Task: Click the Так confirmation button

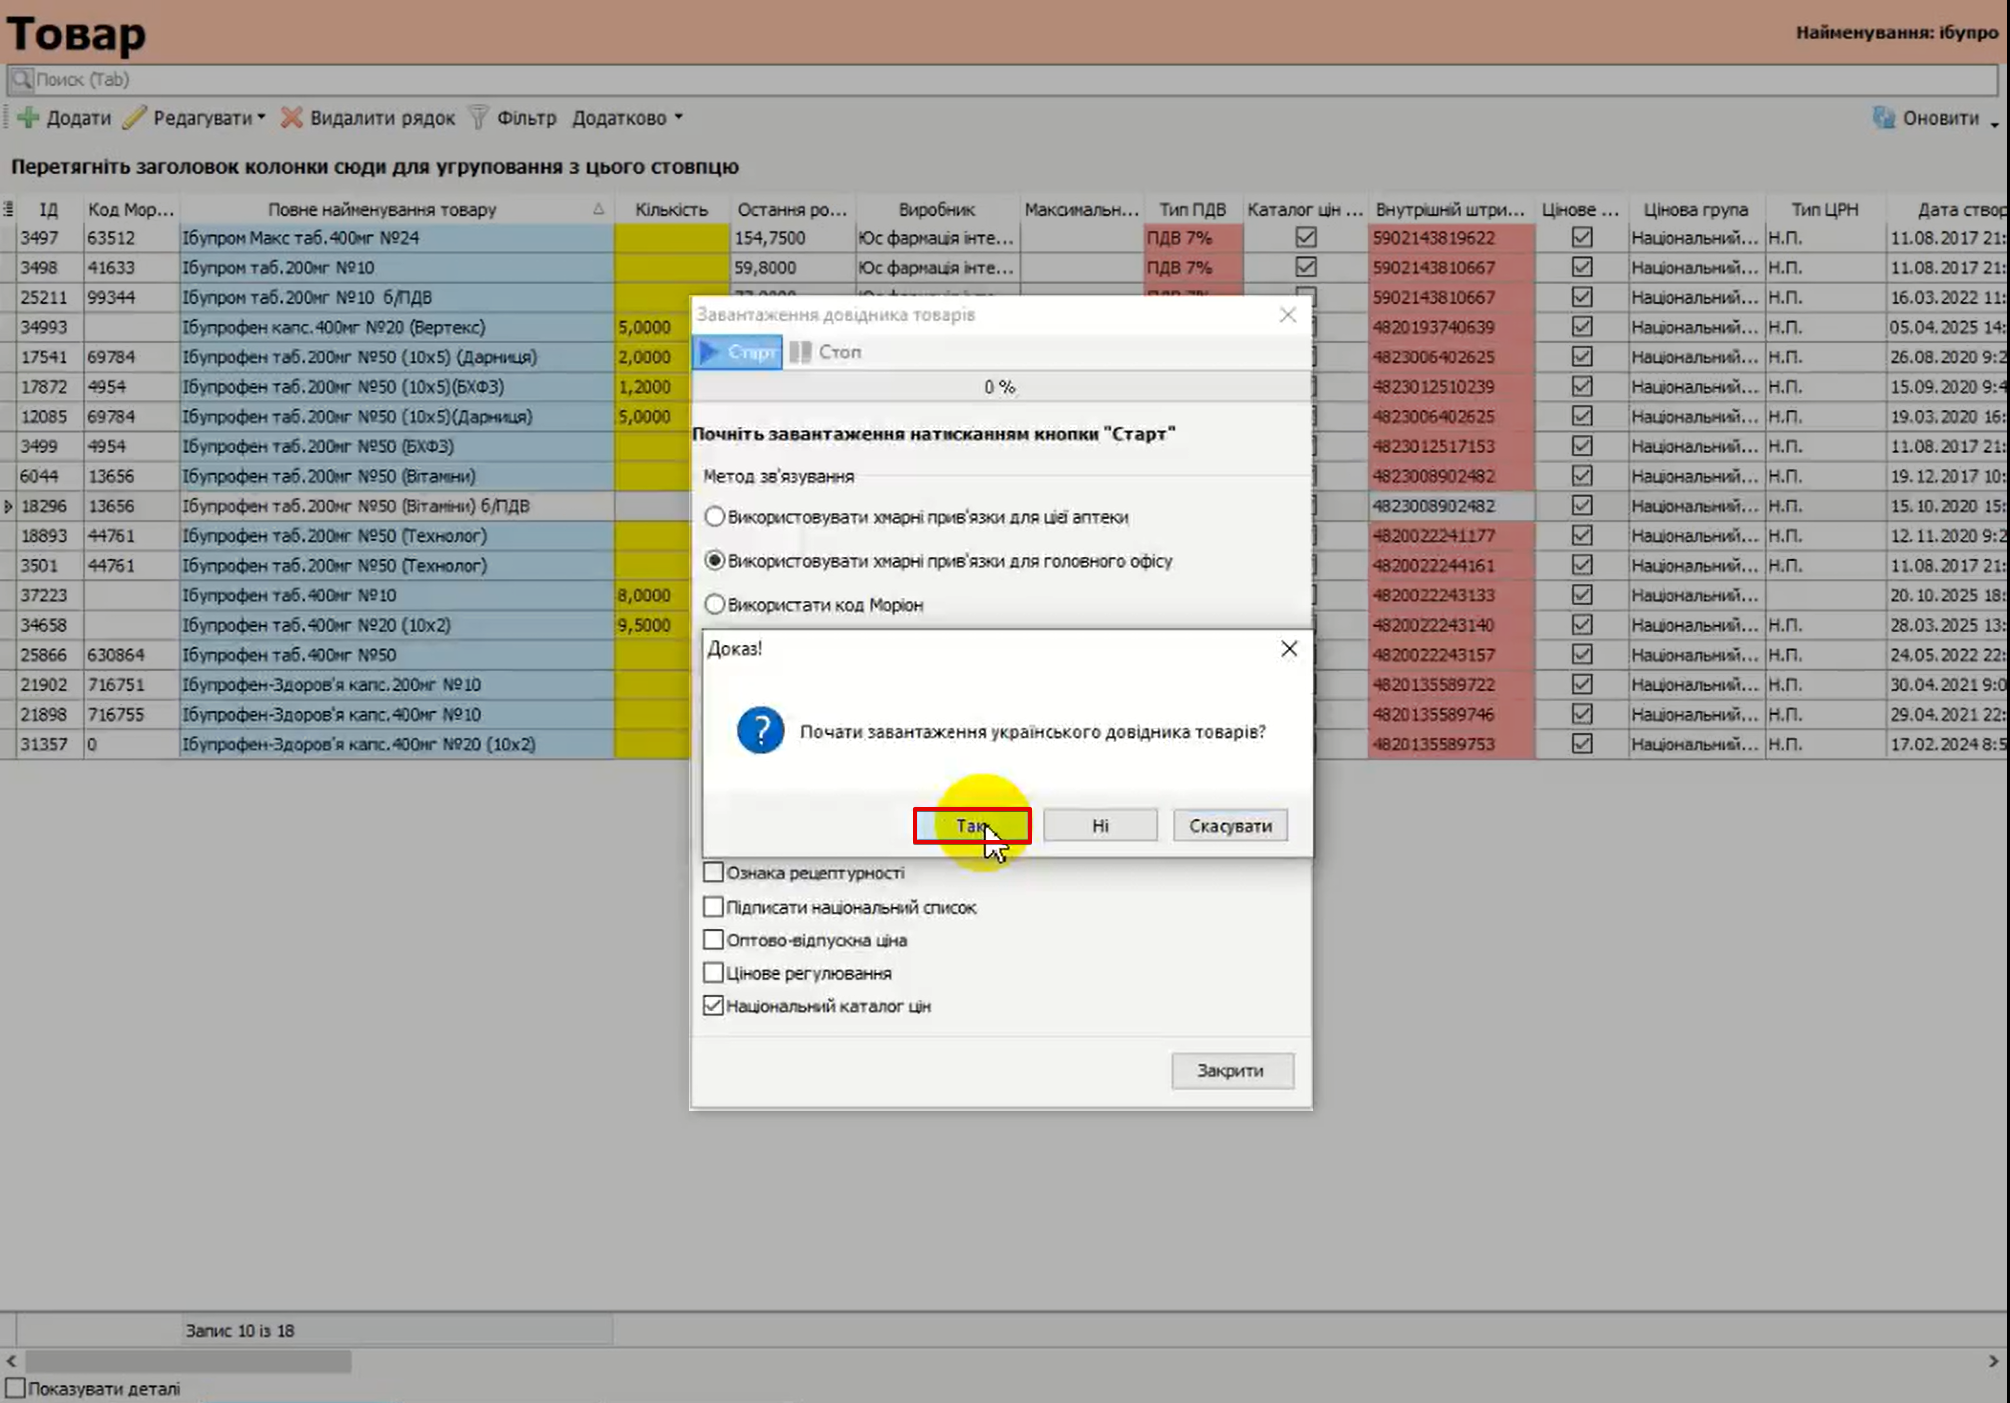Action: [971, 825]
